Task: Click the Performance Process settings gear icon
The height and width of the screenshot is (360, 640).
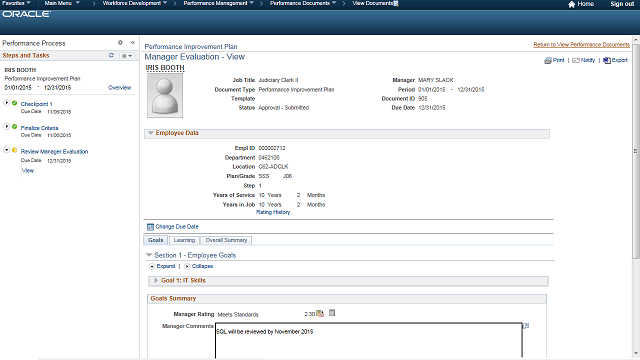Action: point(120,42)
